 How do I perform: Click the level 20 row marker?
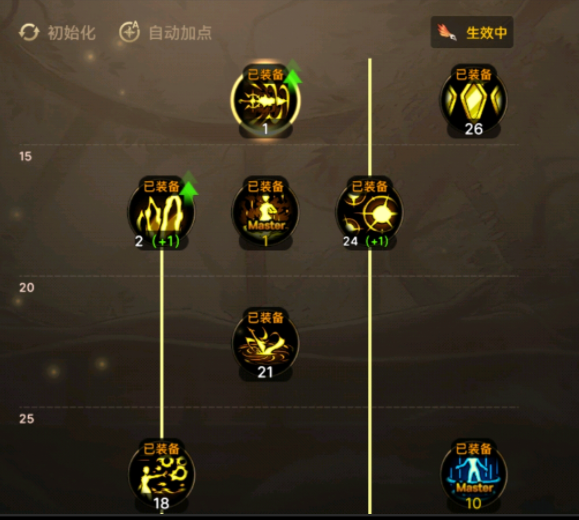point(27,287)
